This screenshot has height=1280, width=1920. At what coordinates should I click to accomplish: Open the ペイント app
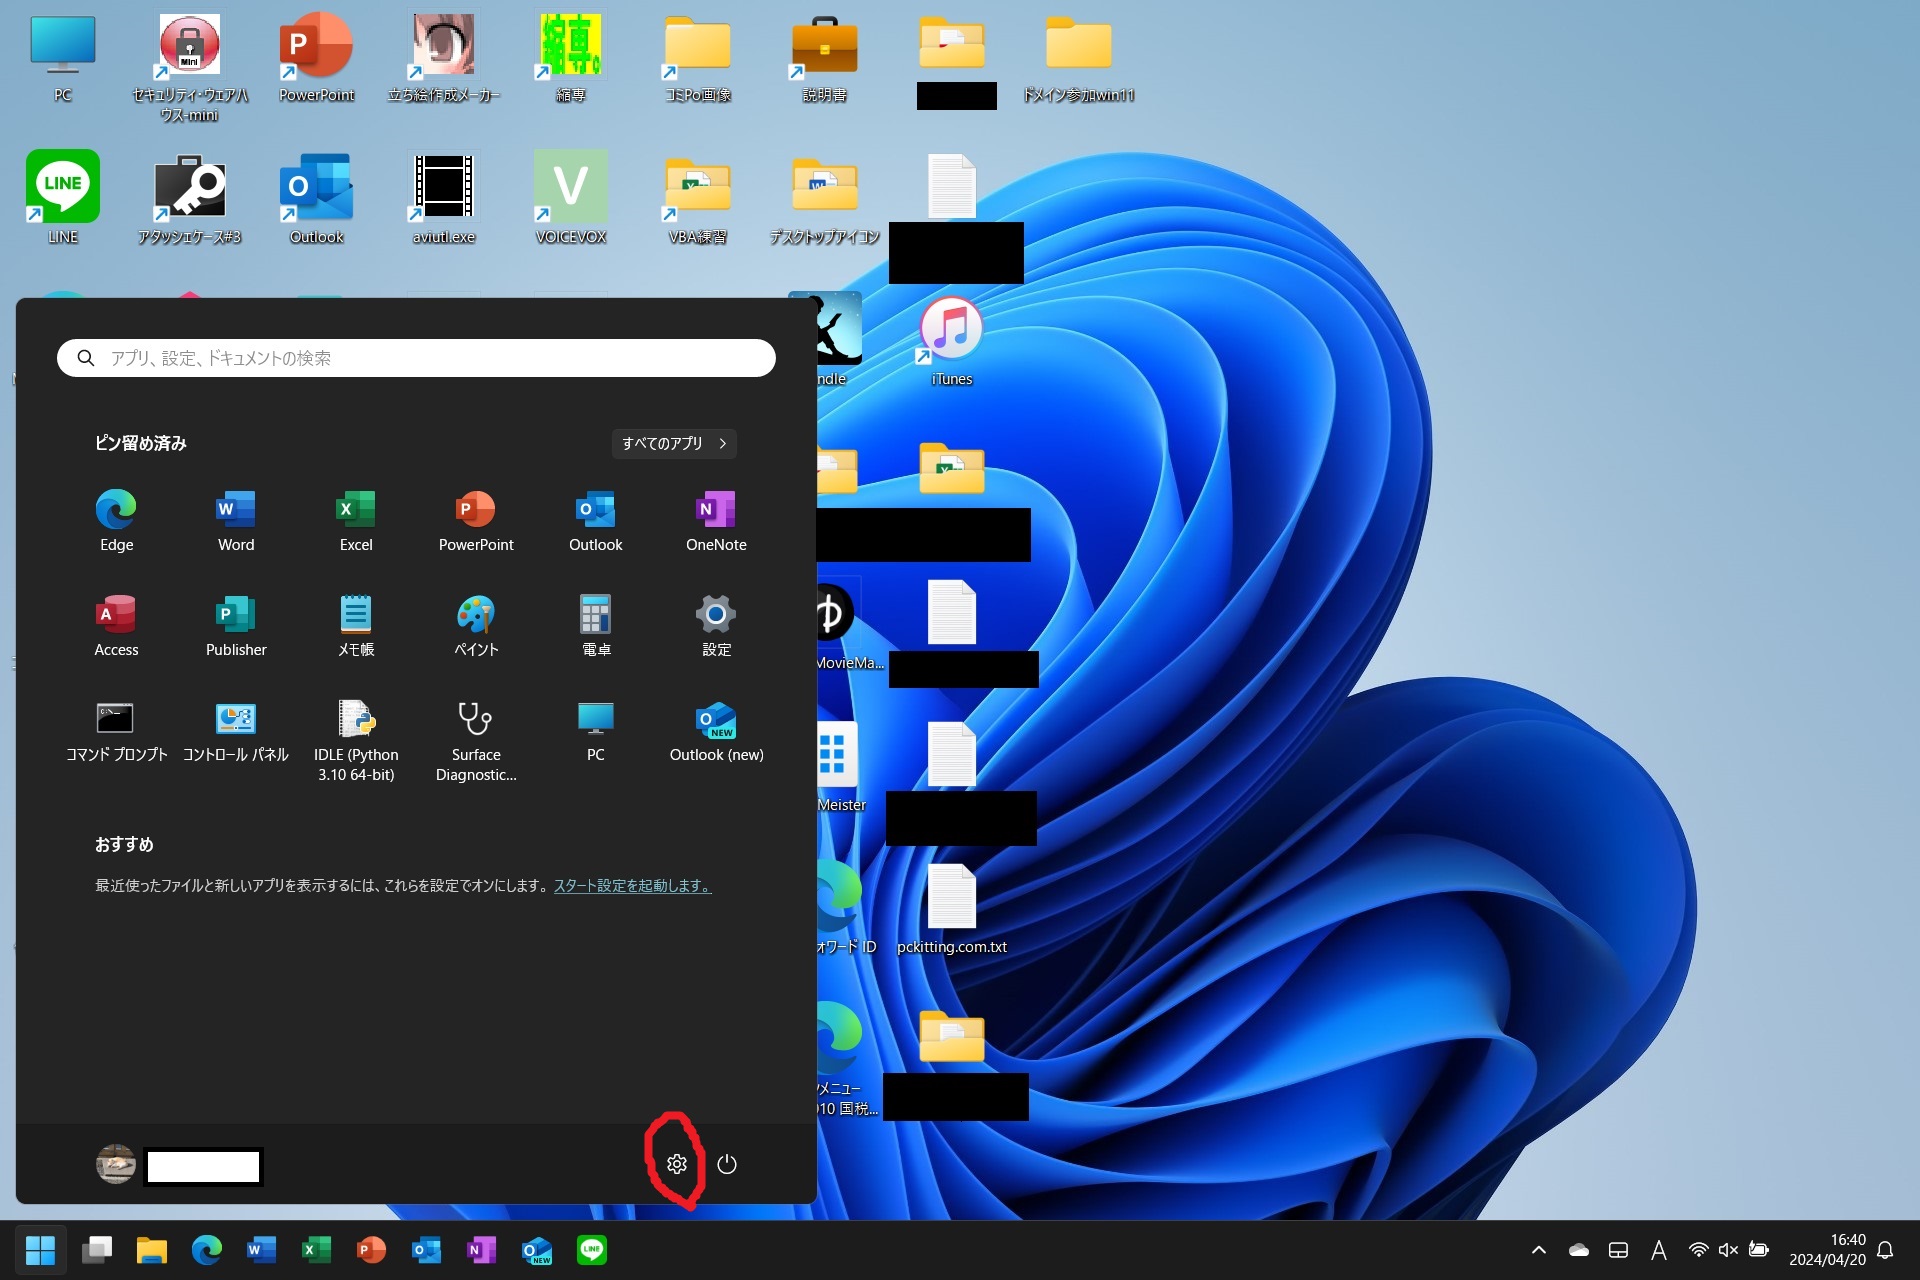tap(476, 625)
